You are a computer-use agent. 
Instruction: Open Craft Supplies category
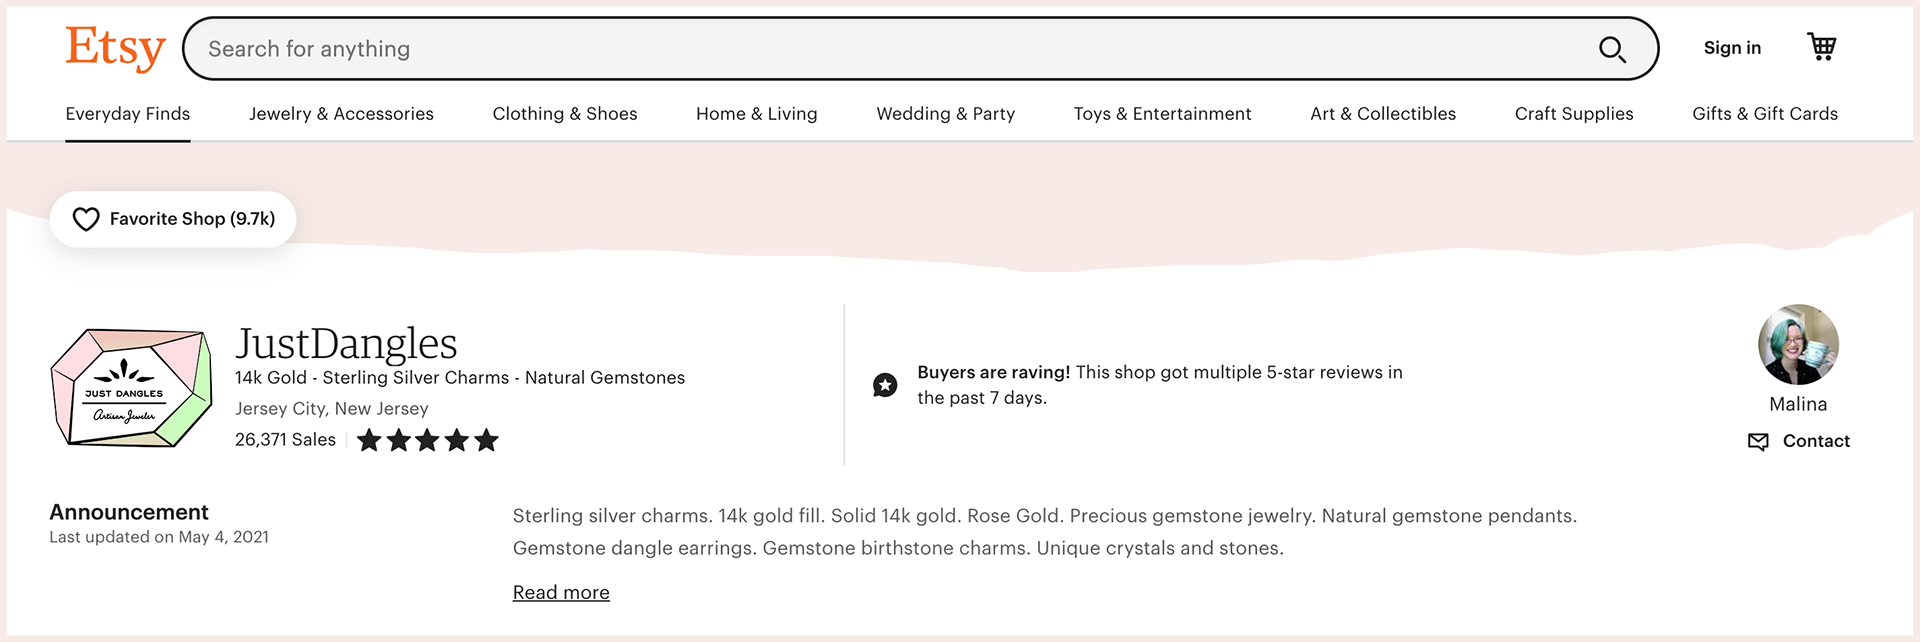pyautogui.click(x=1574, y=114)
